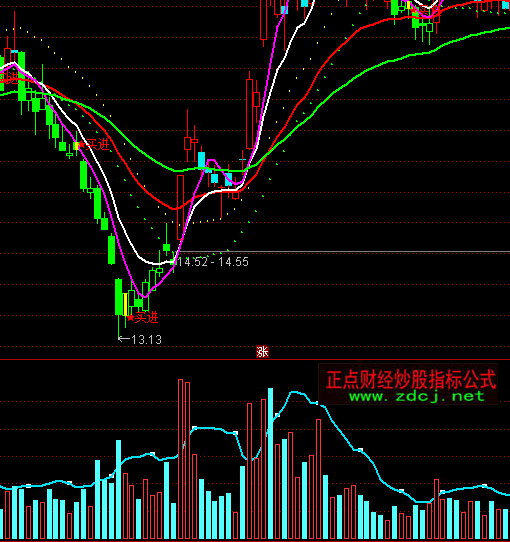The image size is (510, 542).
Task: Select the upper 买进 buy signal text
Action: (x=98, y=144)
